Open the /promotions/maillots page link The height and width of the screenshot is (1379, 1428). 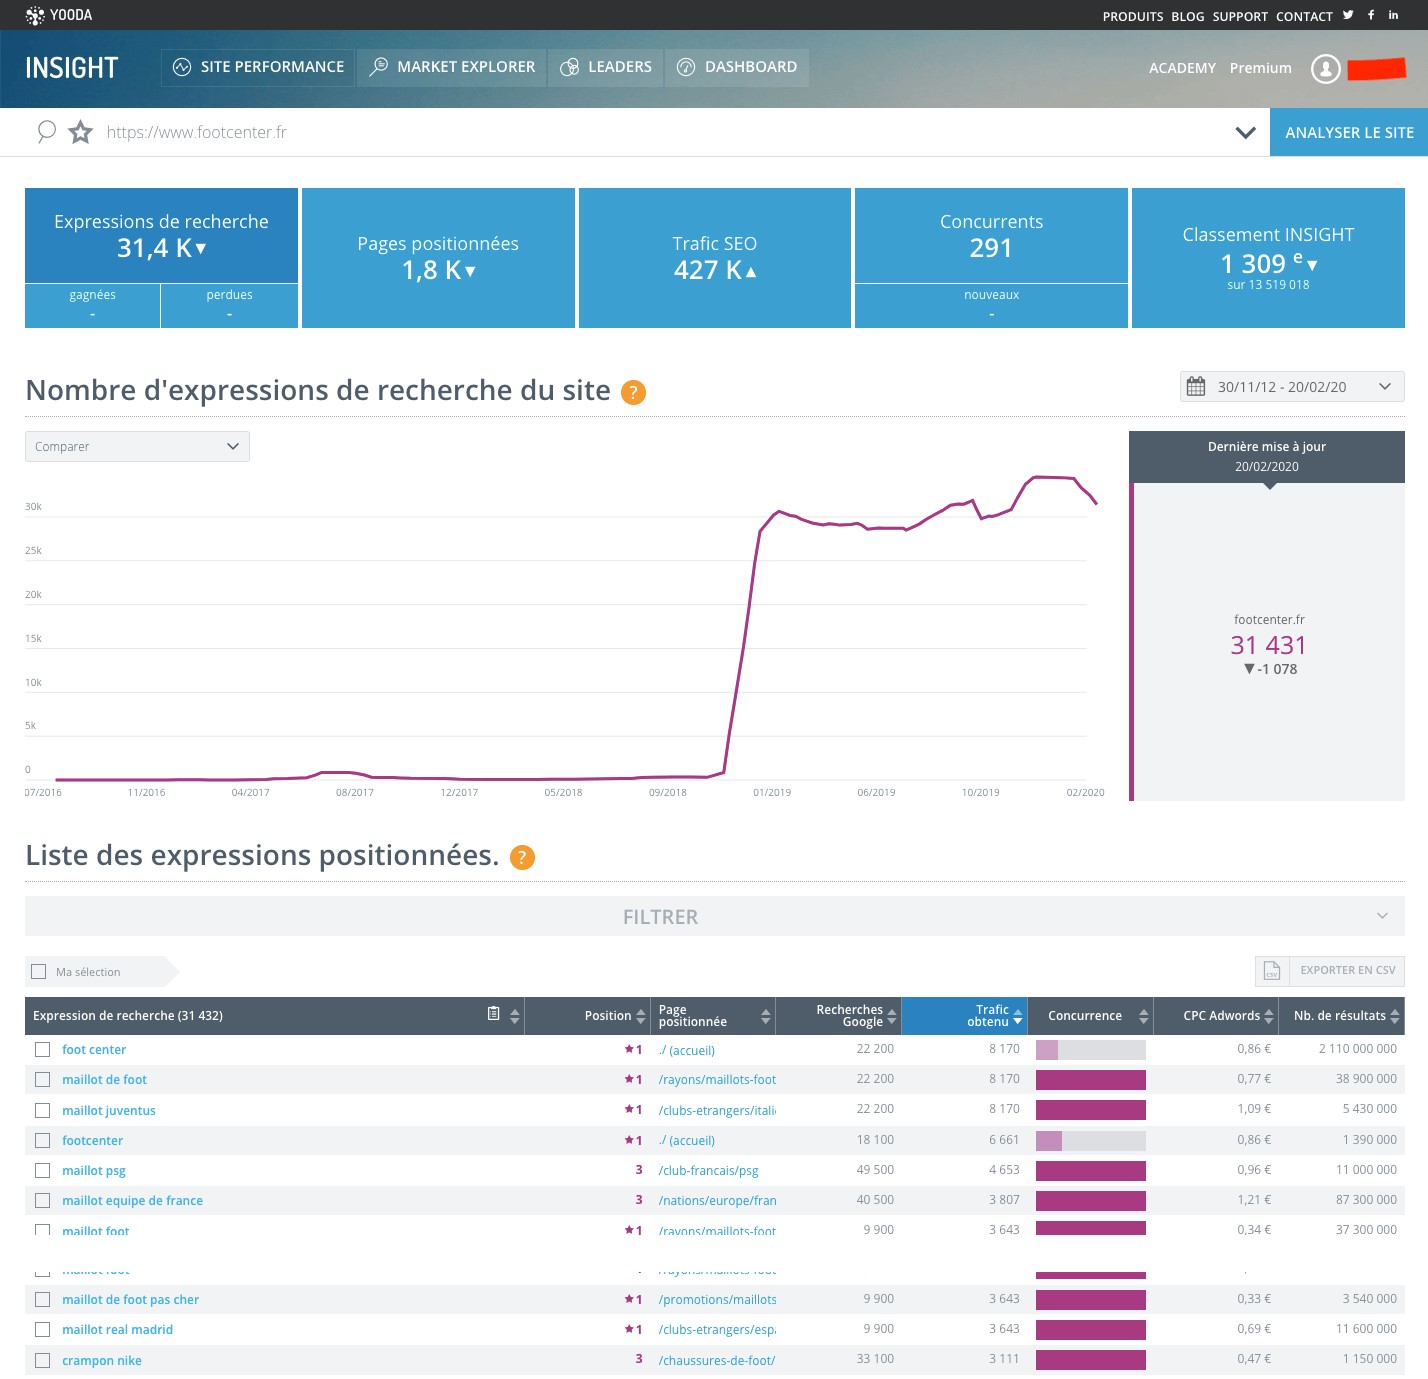718,1300
